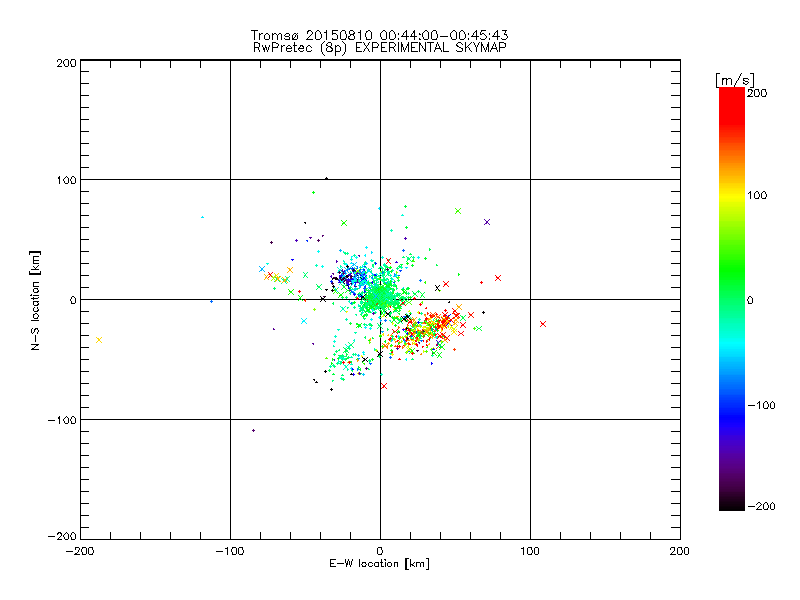
Task: Select the purple dot below the -100 km N-S line
Action: pyautogui.click(x=254, y=431)
